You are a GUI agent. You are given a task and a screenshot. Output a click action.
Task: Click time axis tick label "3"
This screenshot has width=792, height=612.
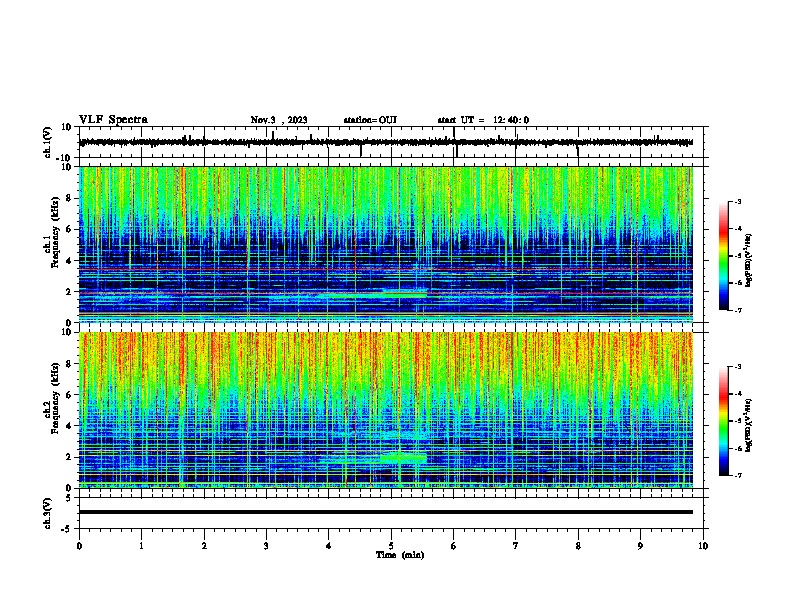pos(266,546)
